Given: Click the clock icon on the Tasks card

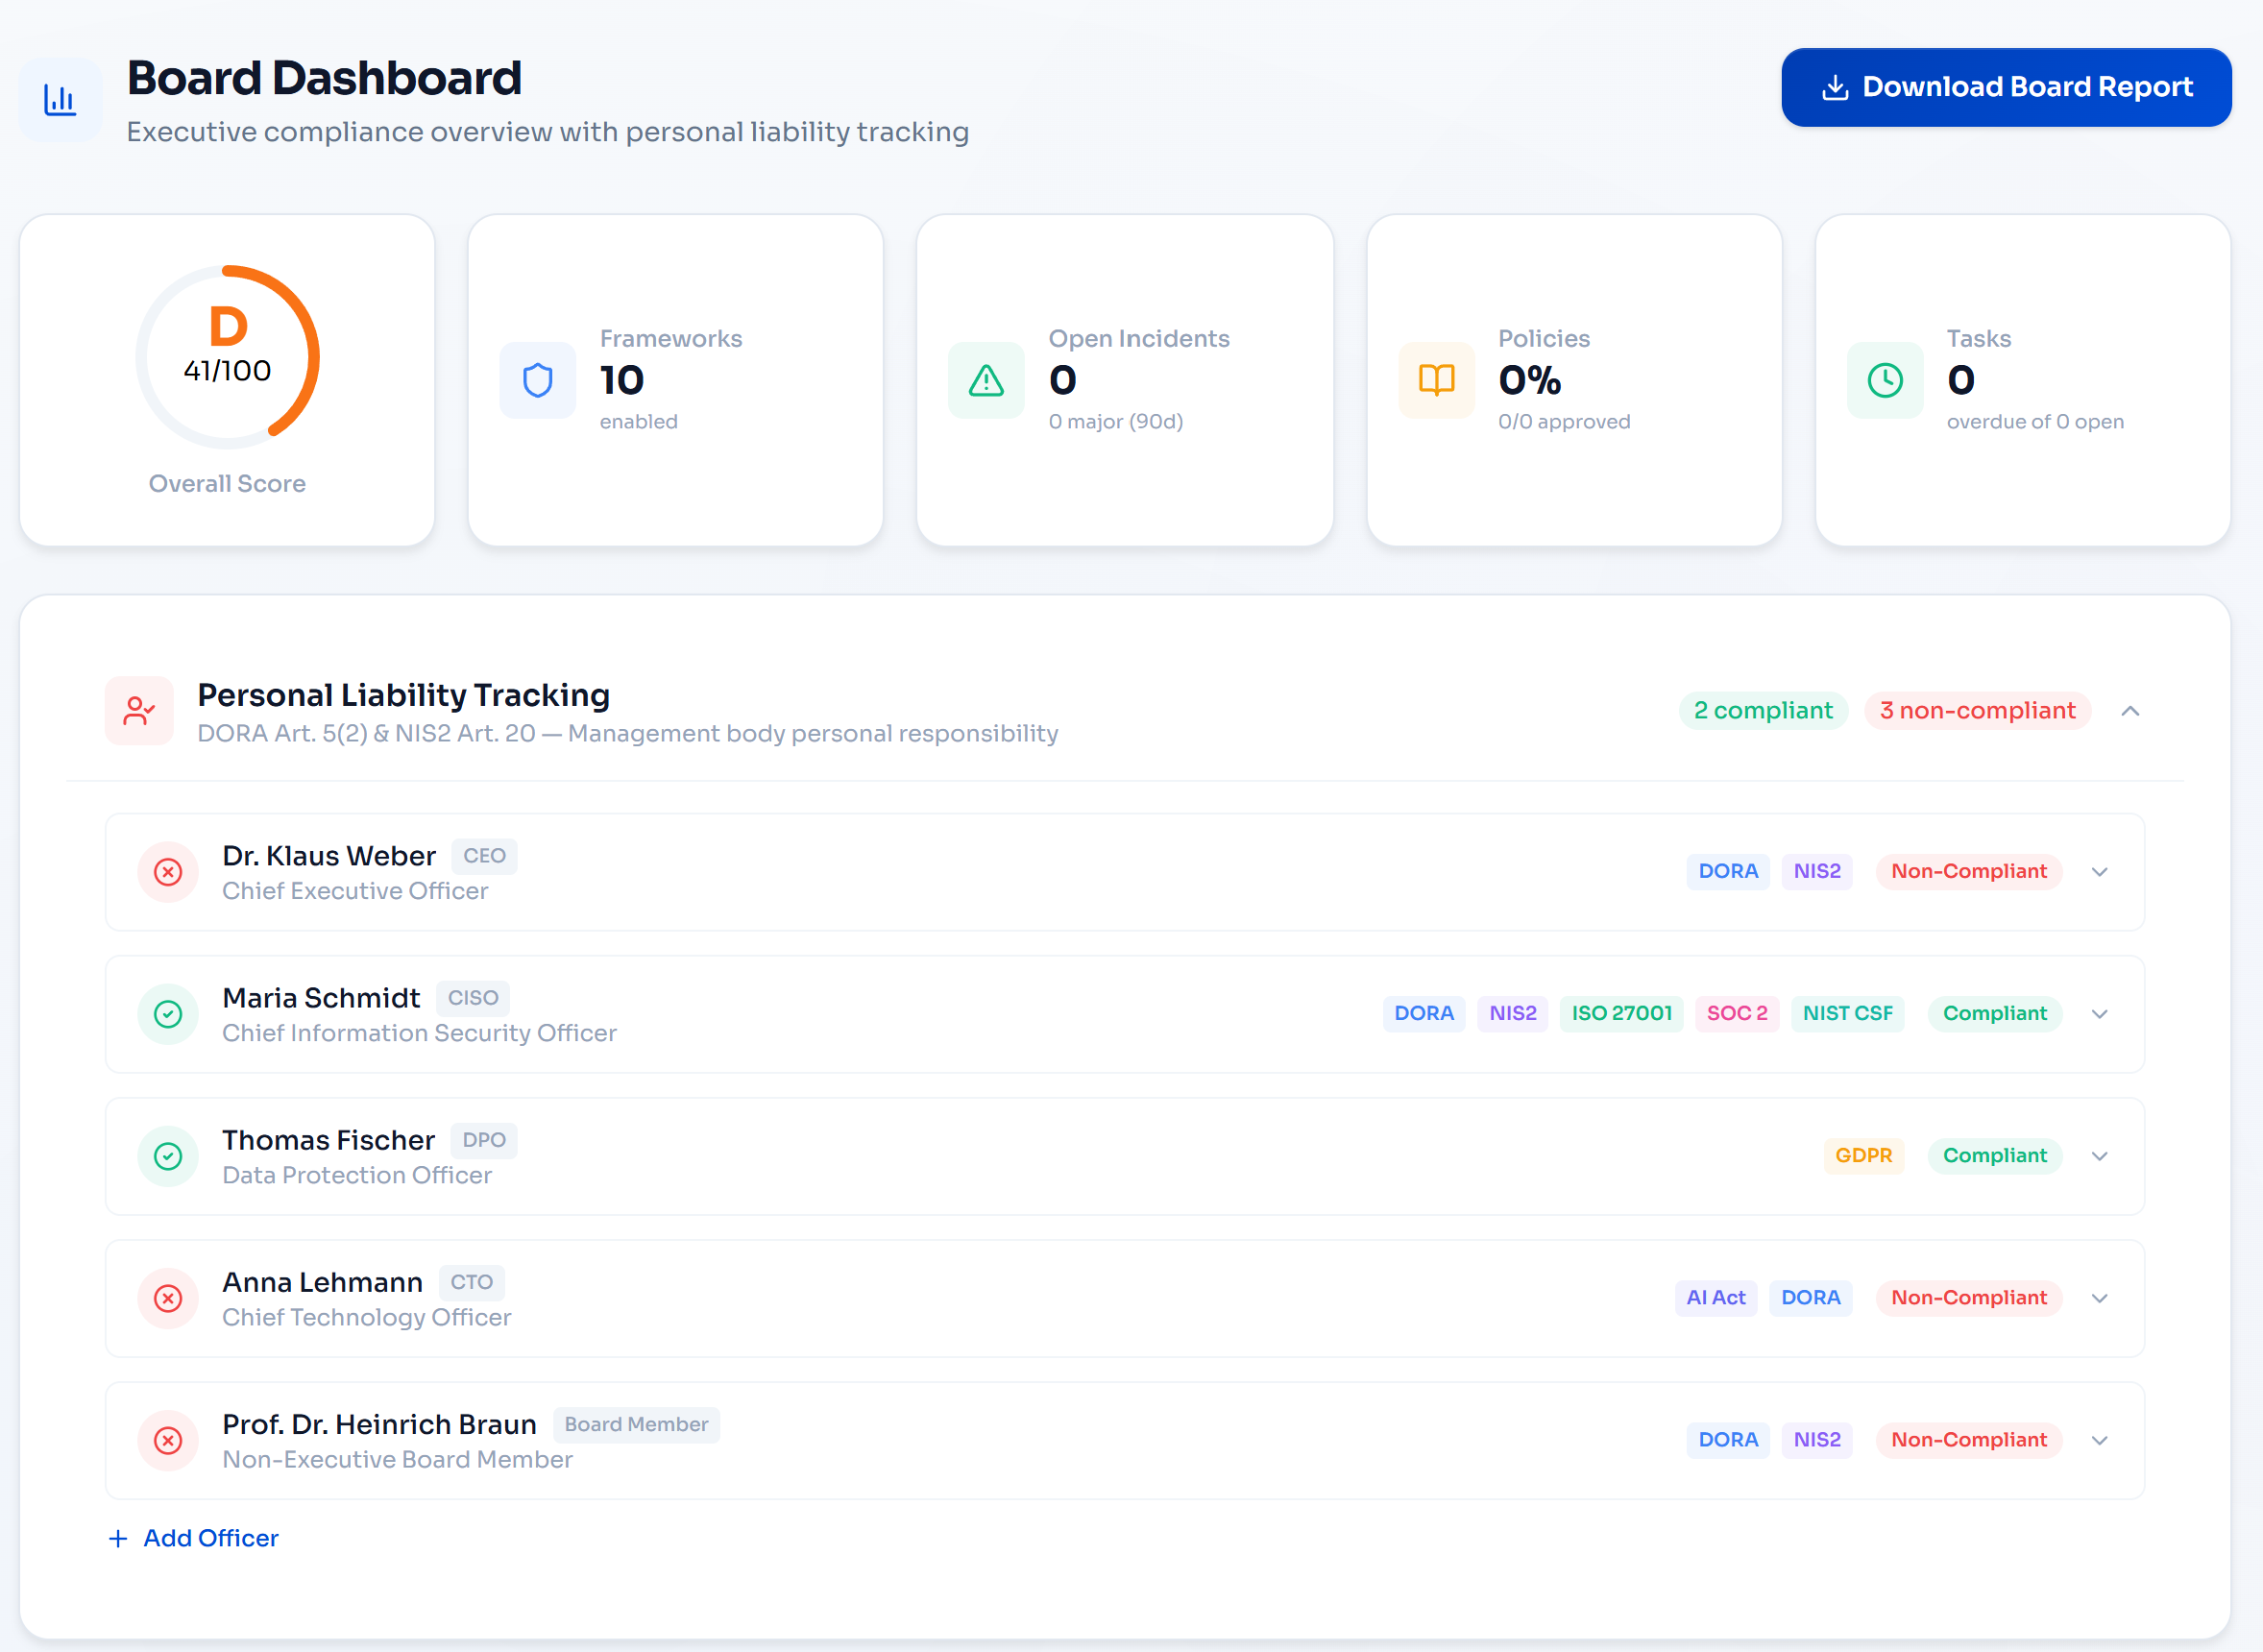Looking at the screenshot, I should tap(1884, 380).
